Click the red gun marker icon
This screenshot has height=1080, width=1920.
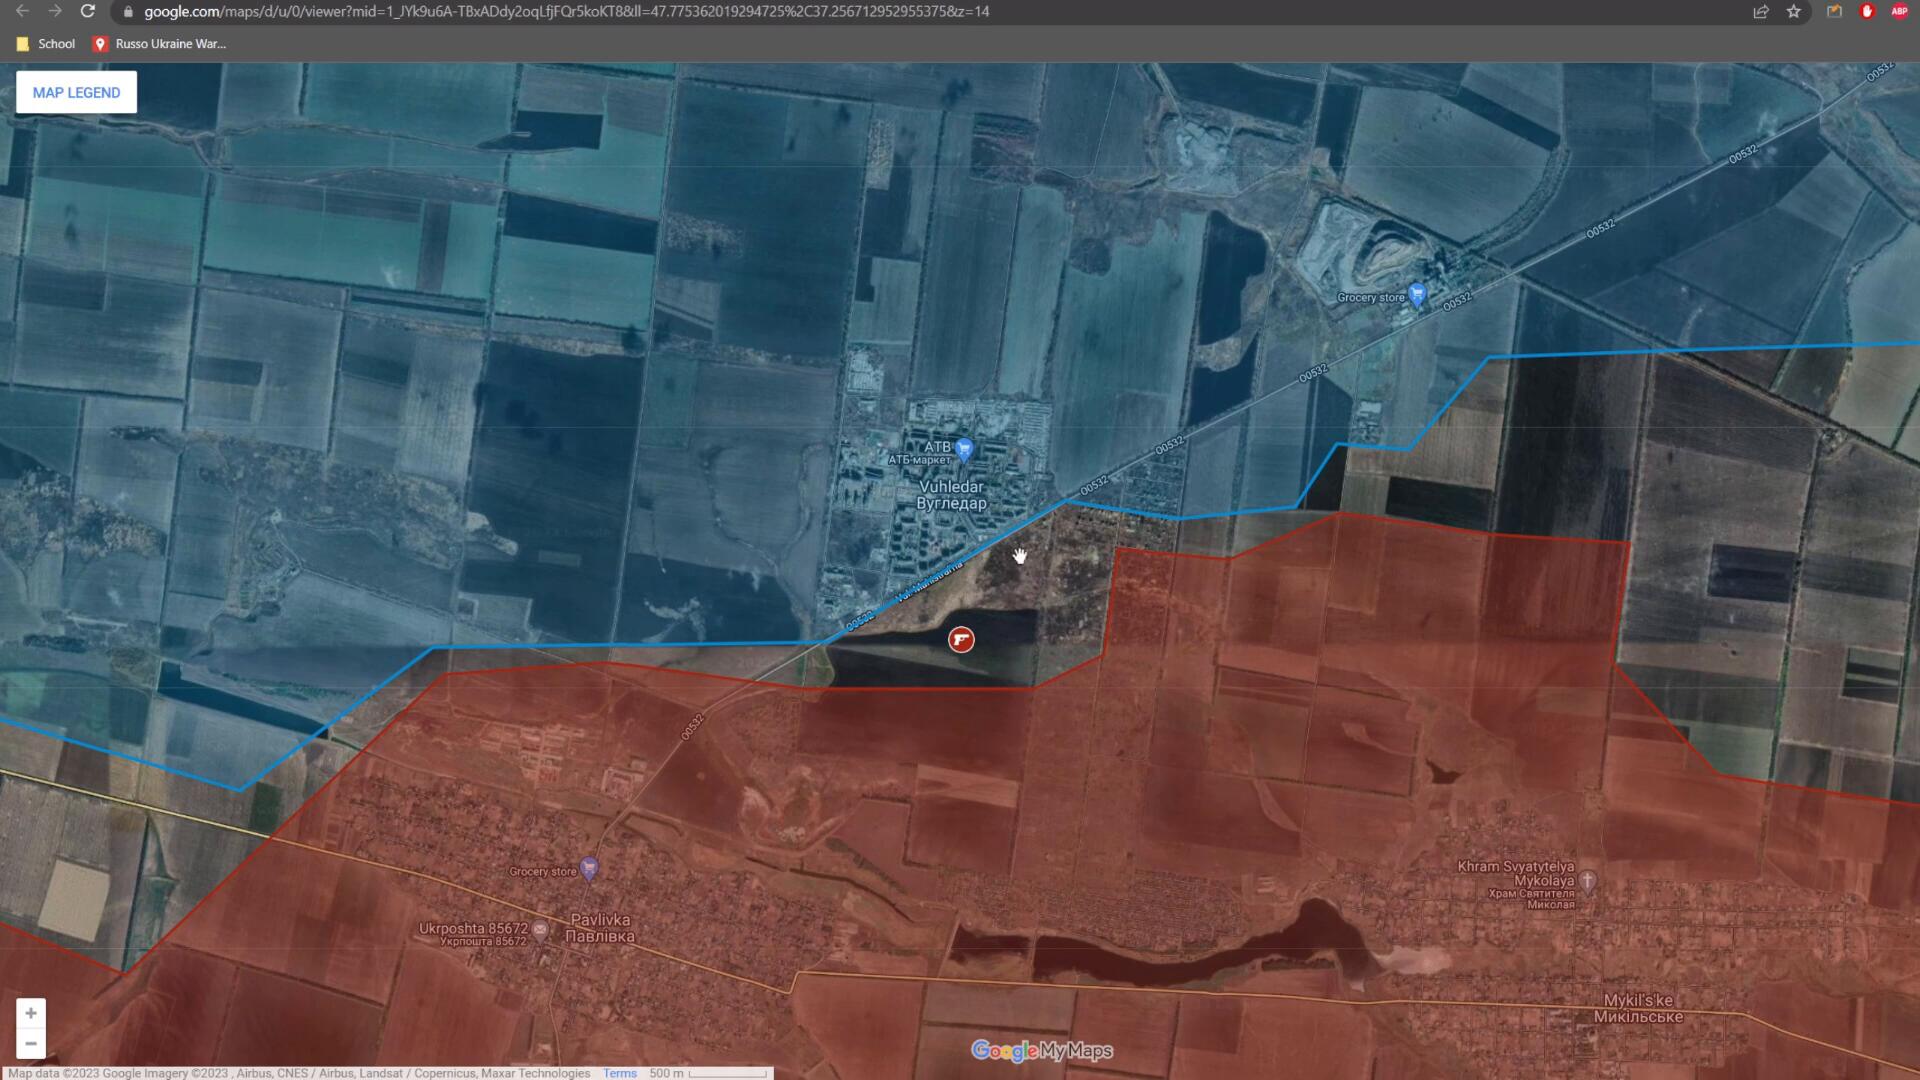(961, 640)
